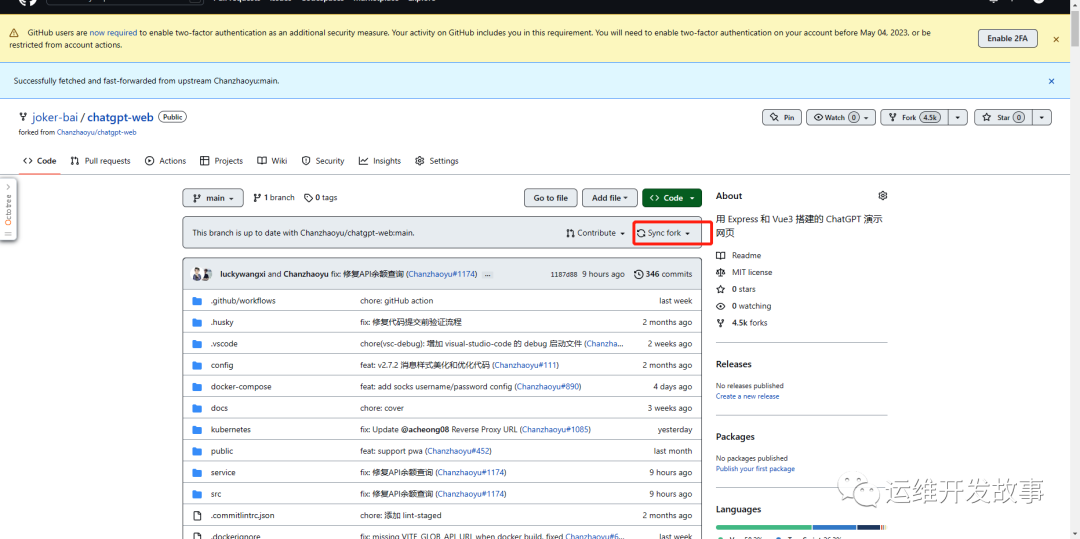The image size is (1080, 539).
Task: Click the src folder icon
Action: click(x=197, y=494)
